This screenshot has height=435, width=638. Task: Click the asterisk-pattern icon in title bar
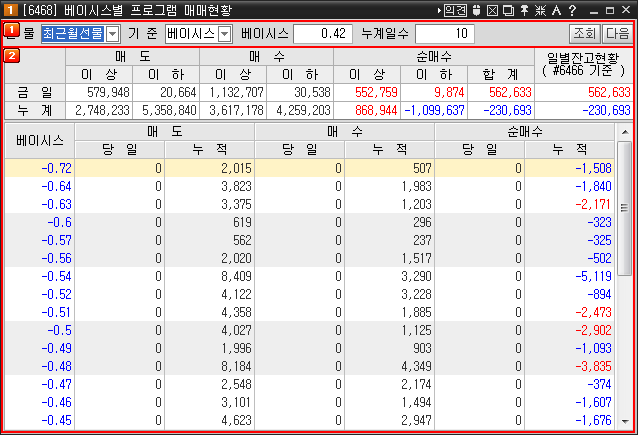(x=540, y=10)
